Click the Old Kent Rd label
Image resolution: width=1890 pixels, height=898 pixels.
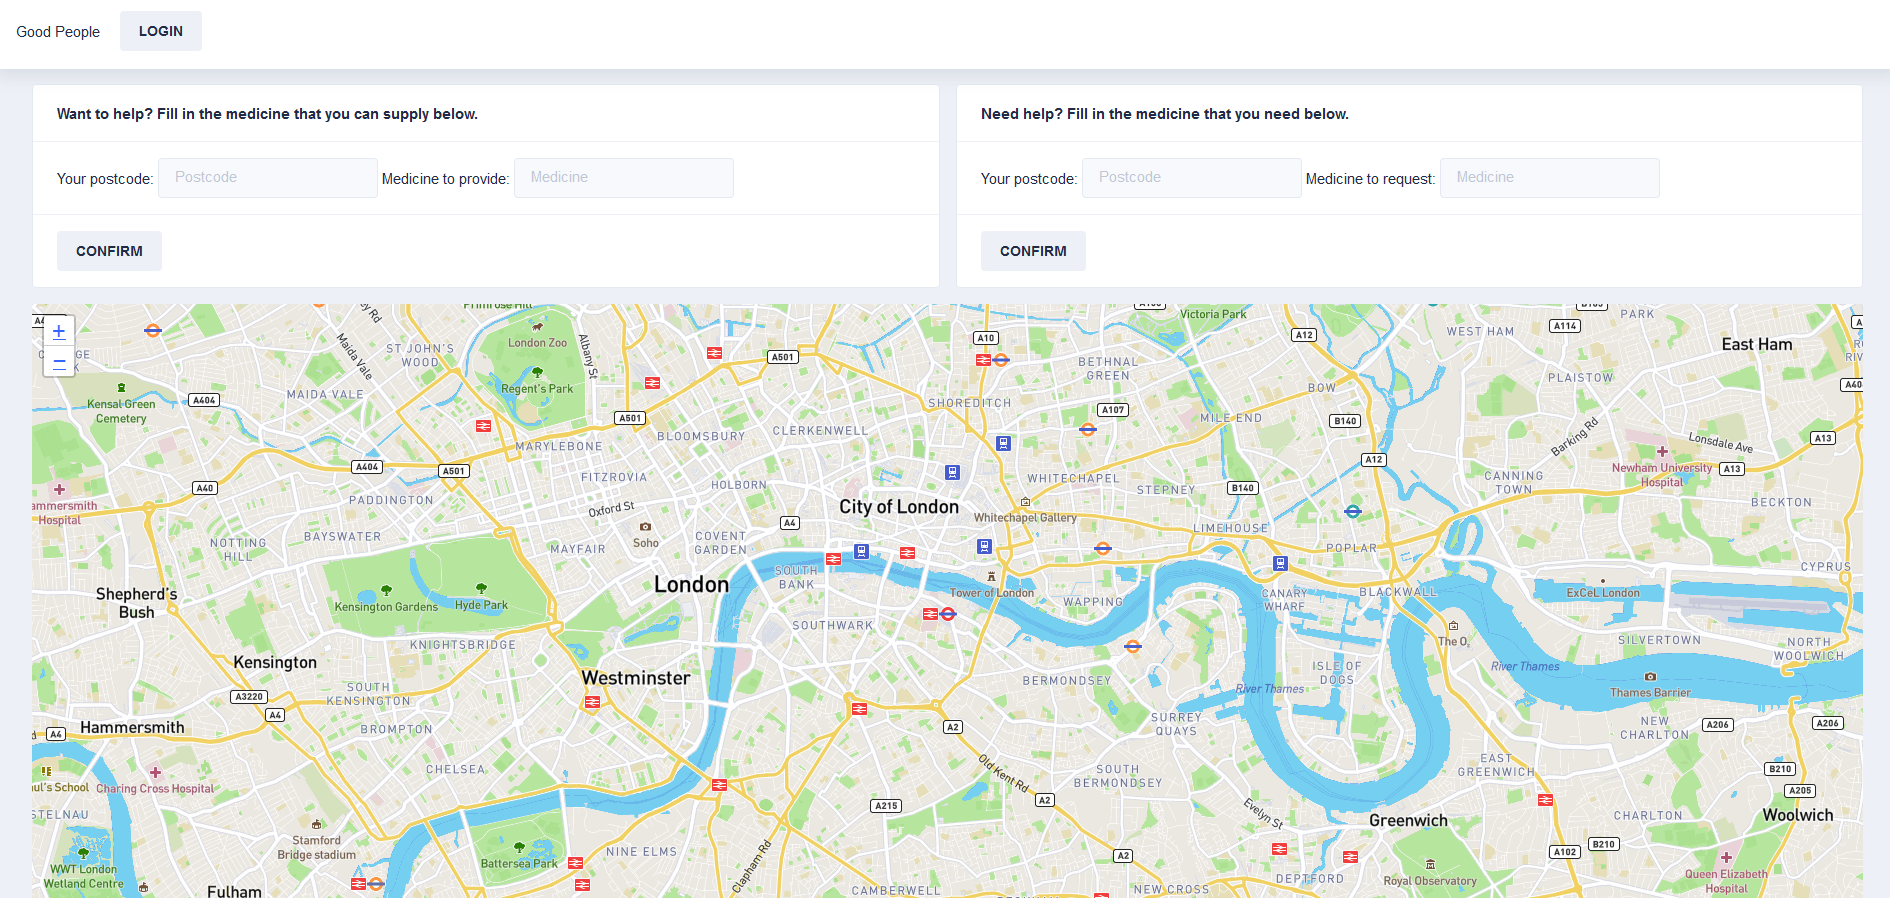1004,773
